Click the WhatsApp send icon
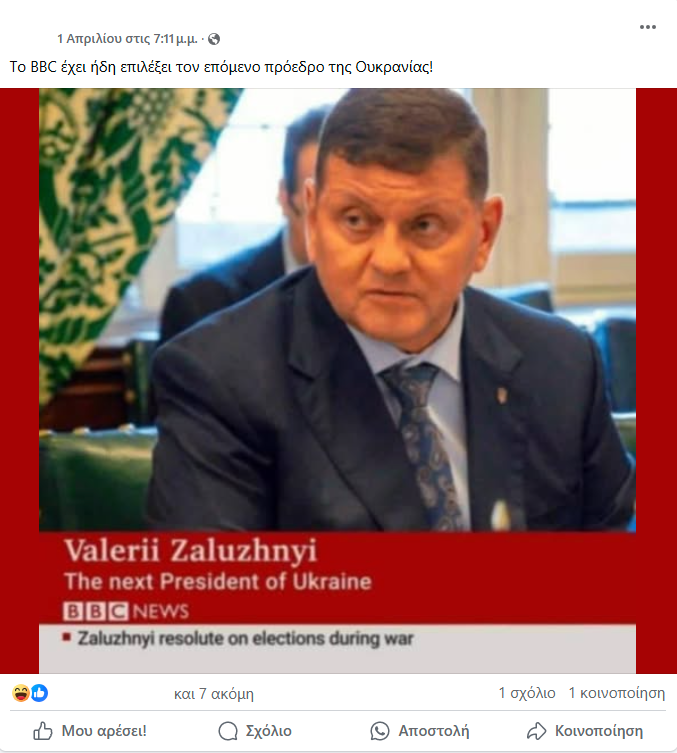The height and width of the screenshot is (753, 677). tap(380, 731)
